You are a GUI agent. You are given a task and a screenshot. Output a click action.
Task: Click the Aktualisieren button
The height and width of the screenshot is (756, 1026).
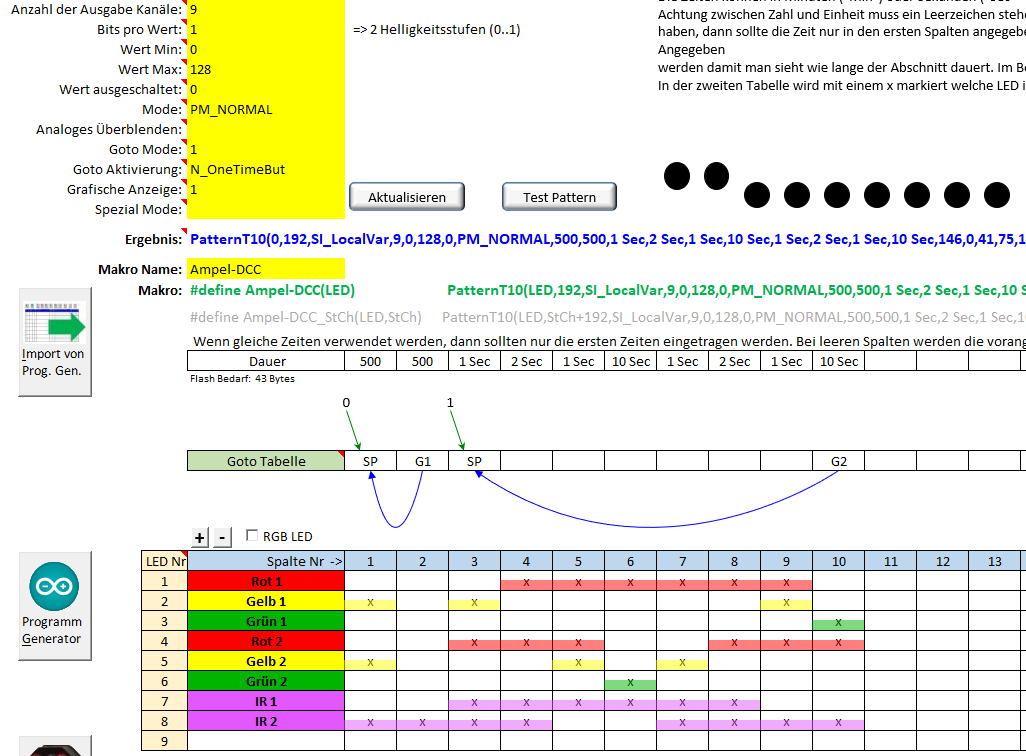(407, 197)
